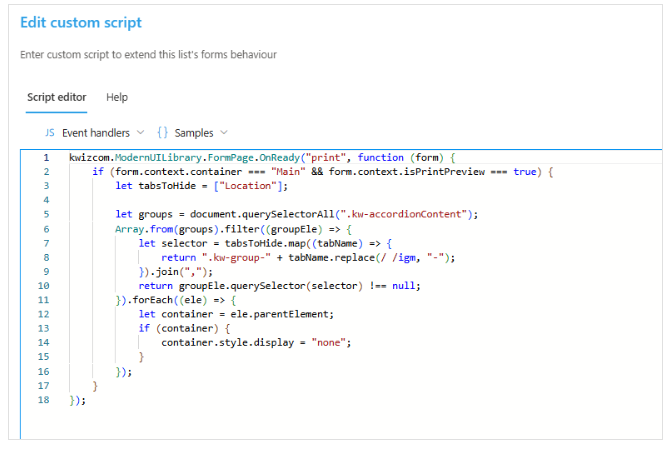Expand the Samples dropdown chevron

(x=224, y=133)
